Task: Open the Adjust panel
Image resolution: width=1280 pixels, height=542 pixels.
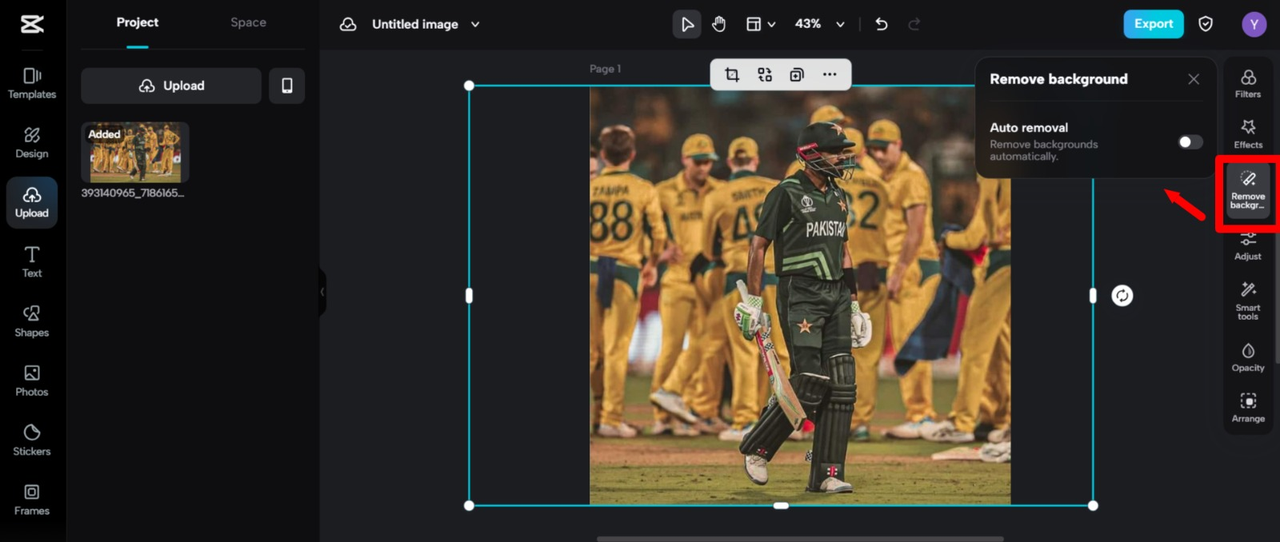Action: click(1248, 246)
